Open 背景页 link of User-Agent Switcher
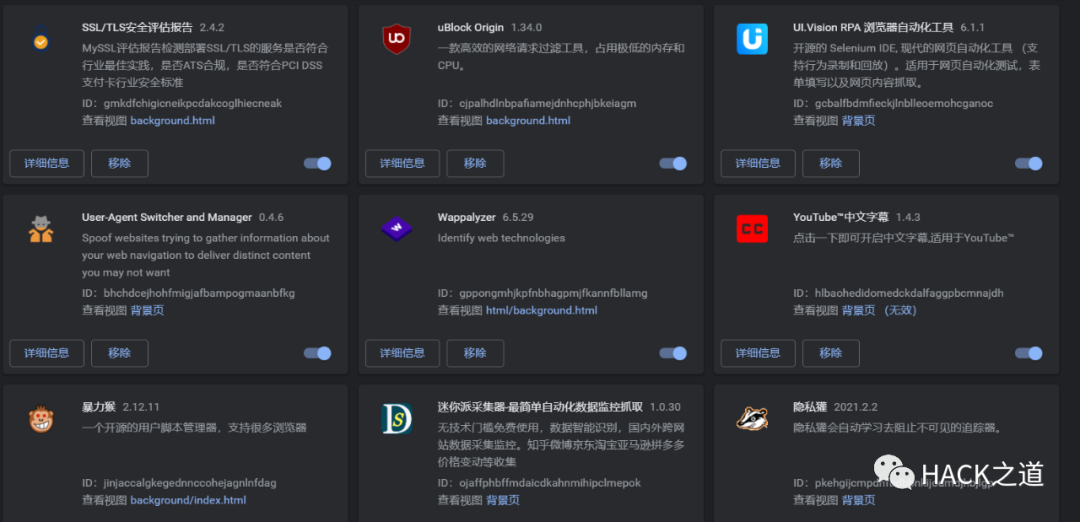 147,311
